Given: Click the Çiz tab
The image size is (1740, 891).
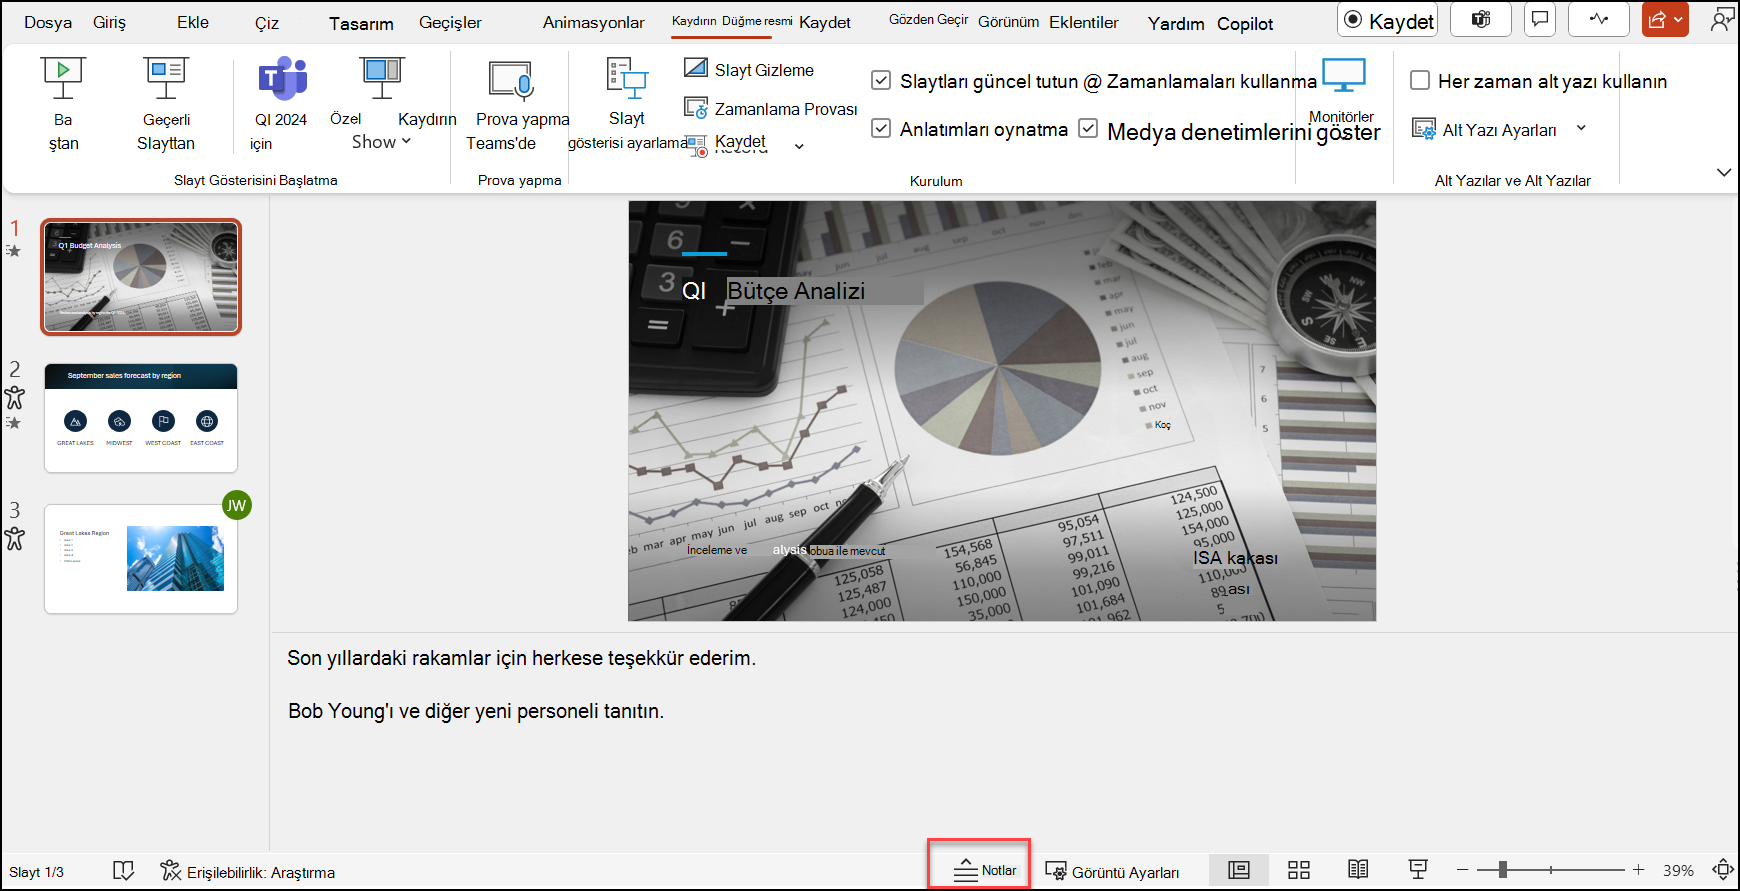Looking at the screenshot, I should tap(267, 23).
